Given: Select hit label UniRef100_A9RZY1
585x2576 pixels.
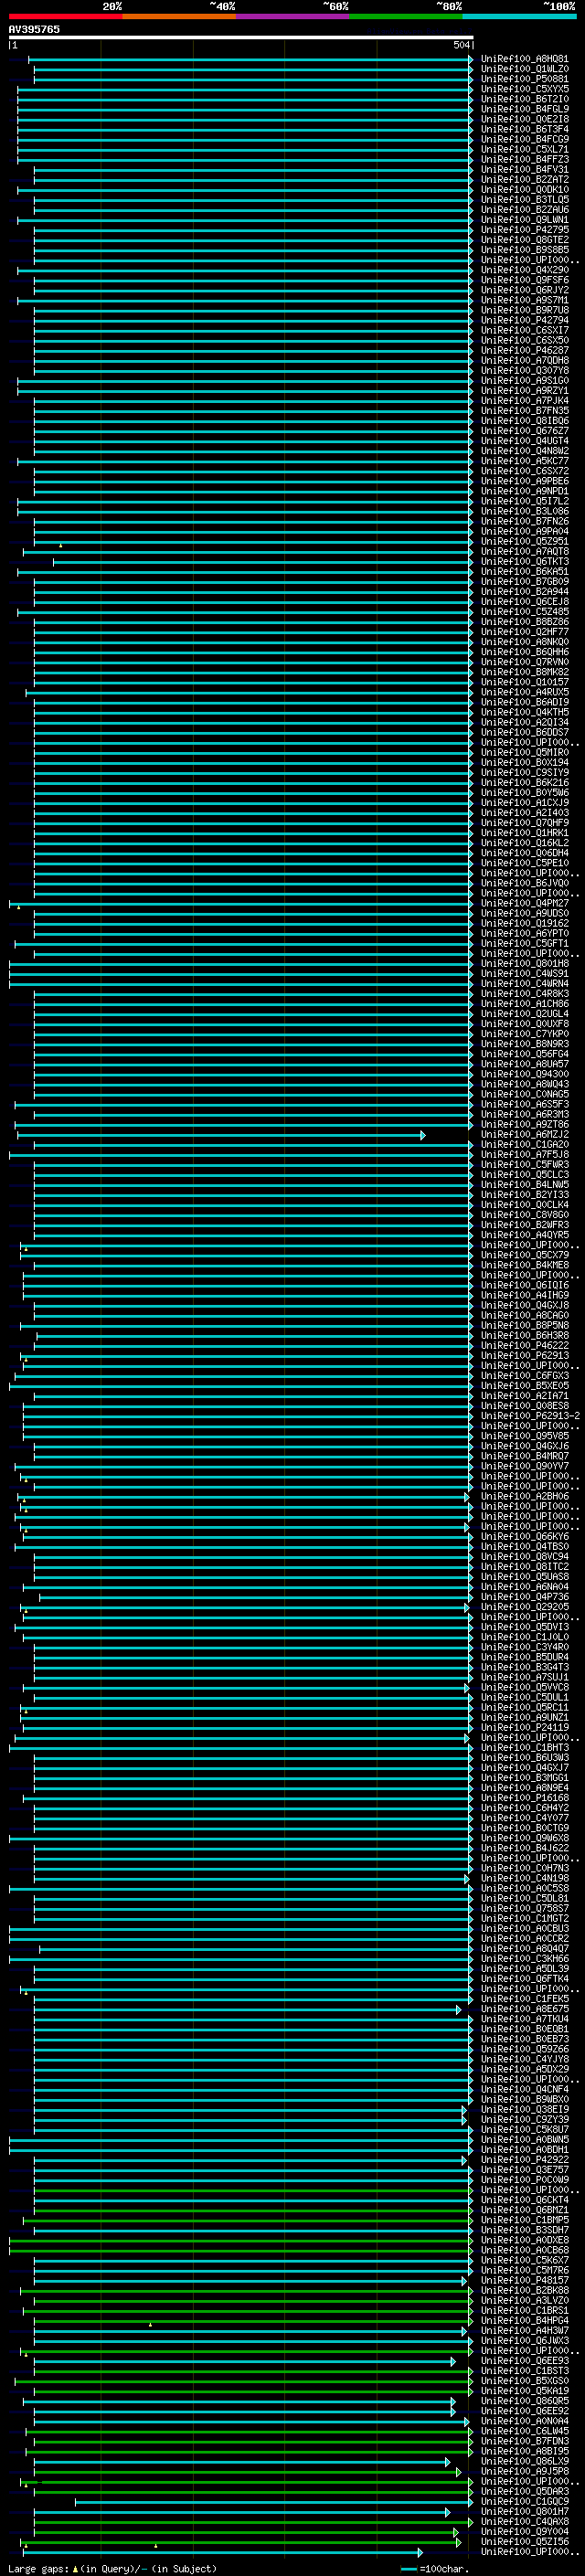Looking at the screenshot, I should coord(525,391).
